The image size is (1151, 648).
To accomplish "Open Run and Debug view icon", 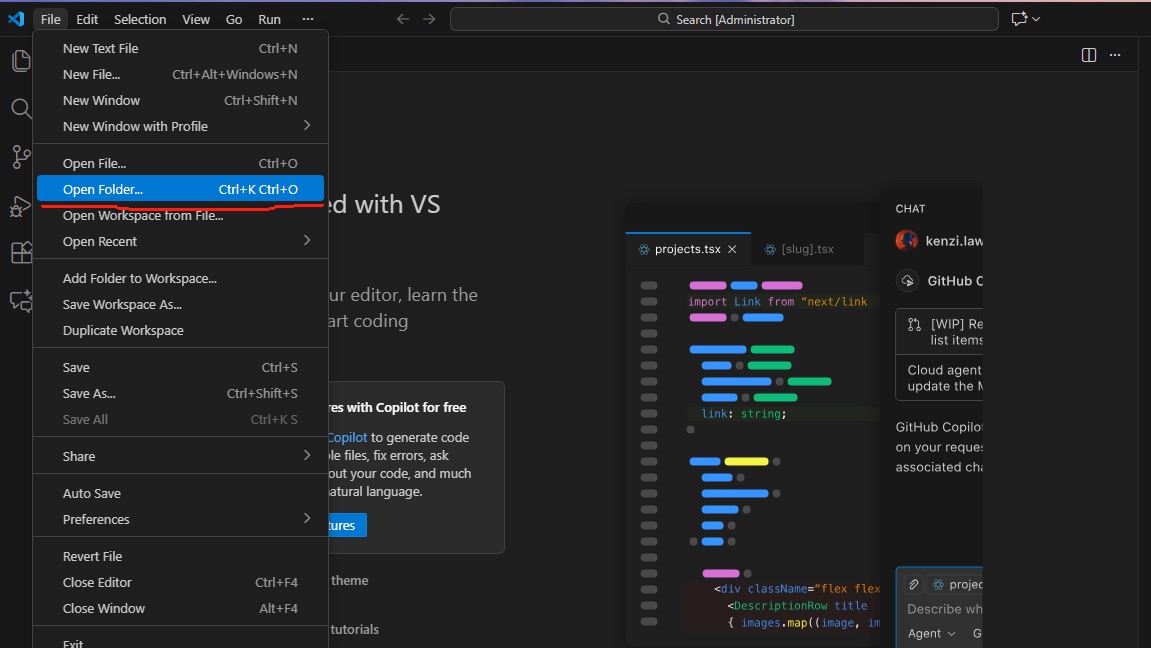I will pyautogui.click(x=21, y=205).
